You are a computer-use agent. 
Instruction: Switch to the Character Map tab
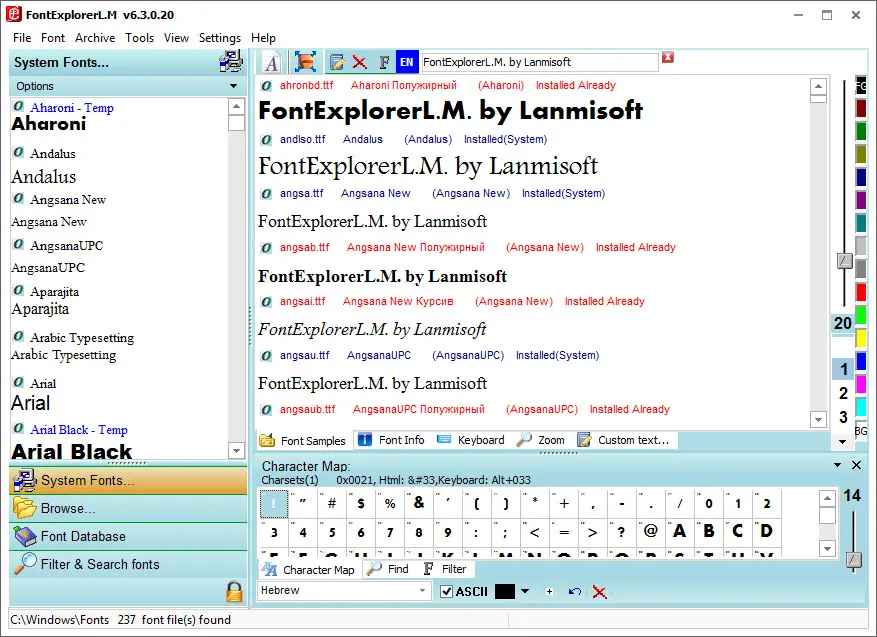click(308, 570)
